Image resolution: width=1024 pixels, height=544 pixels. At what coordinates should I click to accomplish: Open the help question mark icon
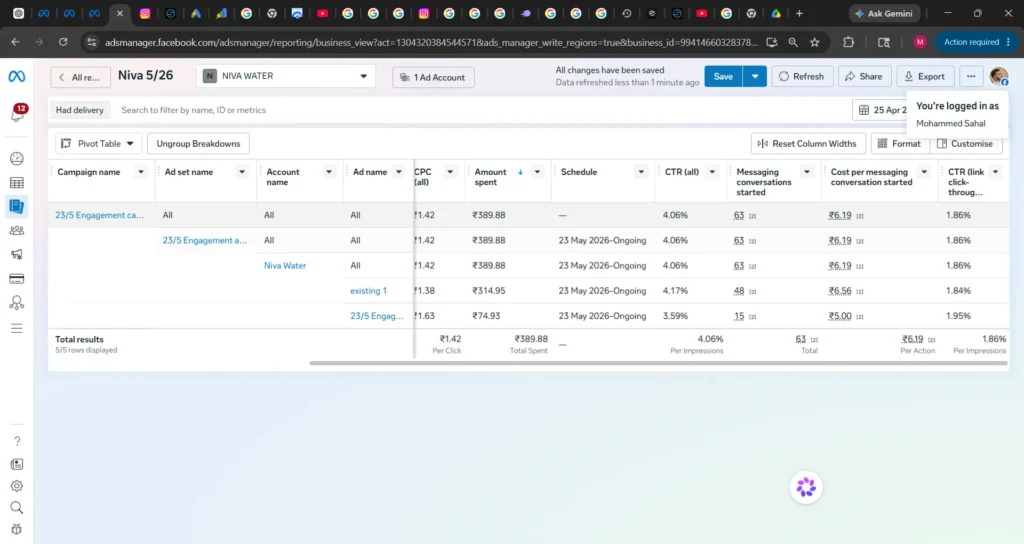coord(17,441)
